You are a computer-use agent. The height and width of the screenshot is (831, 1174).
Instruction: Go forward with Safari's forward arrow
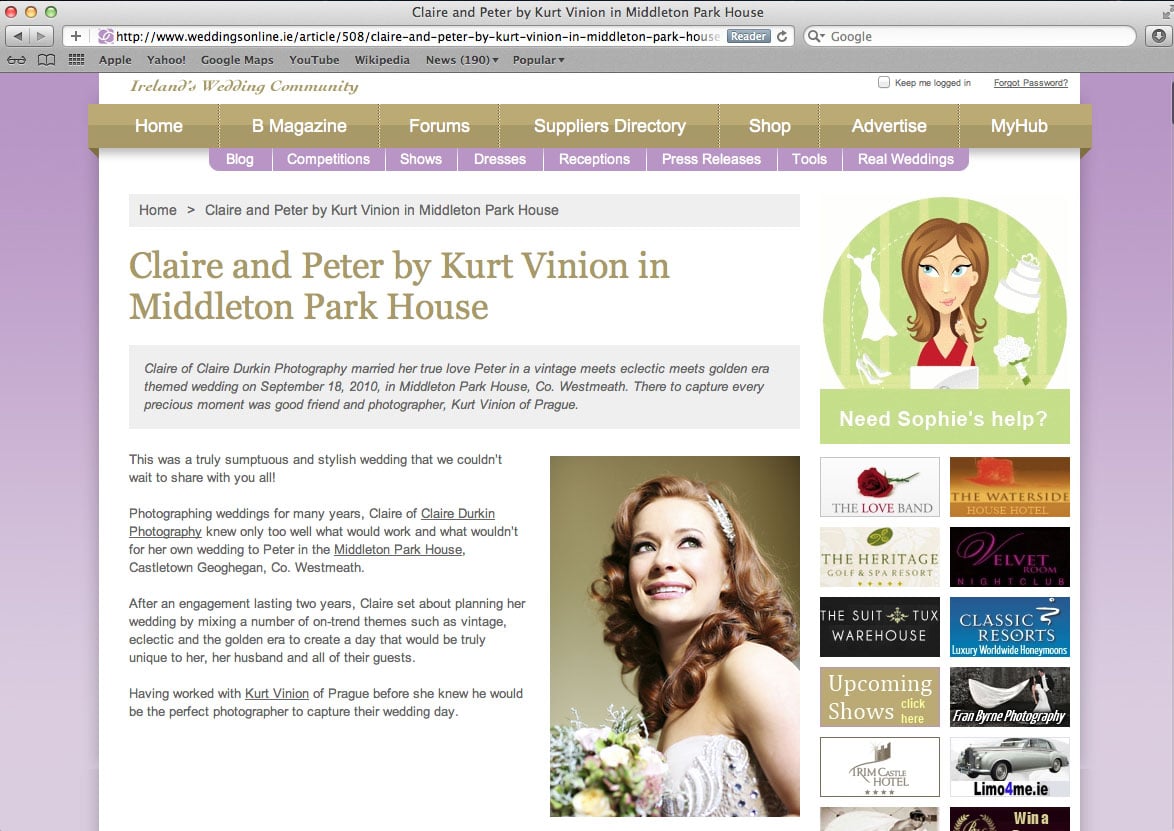(41, 36)
